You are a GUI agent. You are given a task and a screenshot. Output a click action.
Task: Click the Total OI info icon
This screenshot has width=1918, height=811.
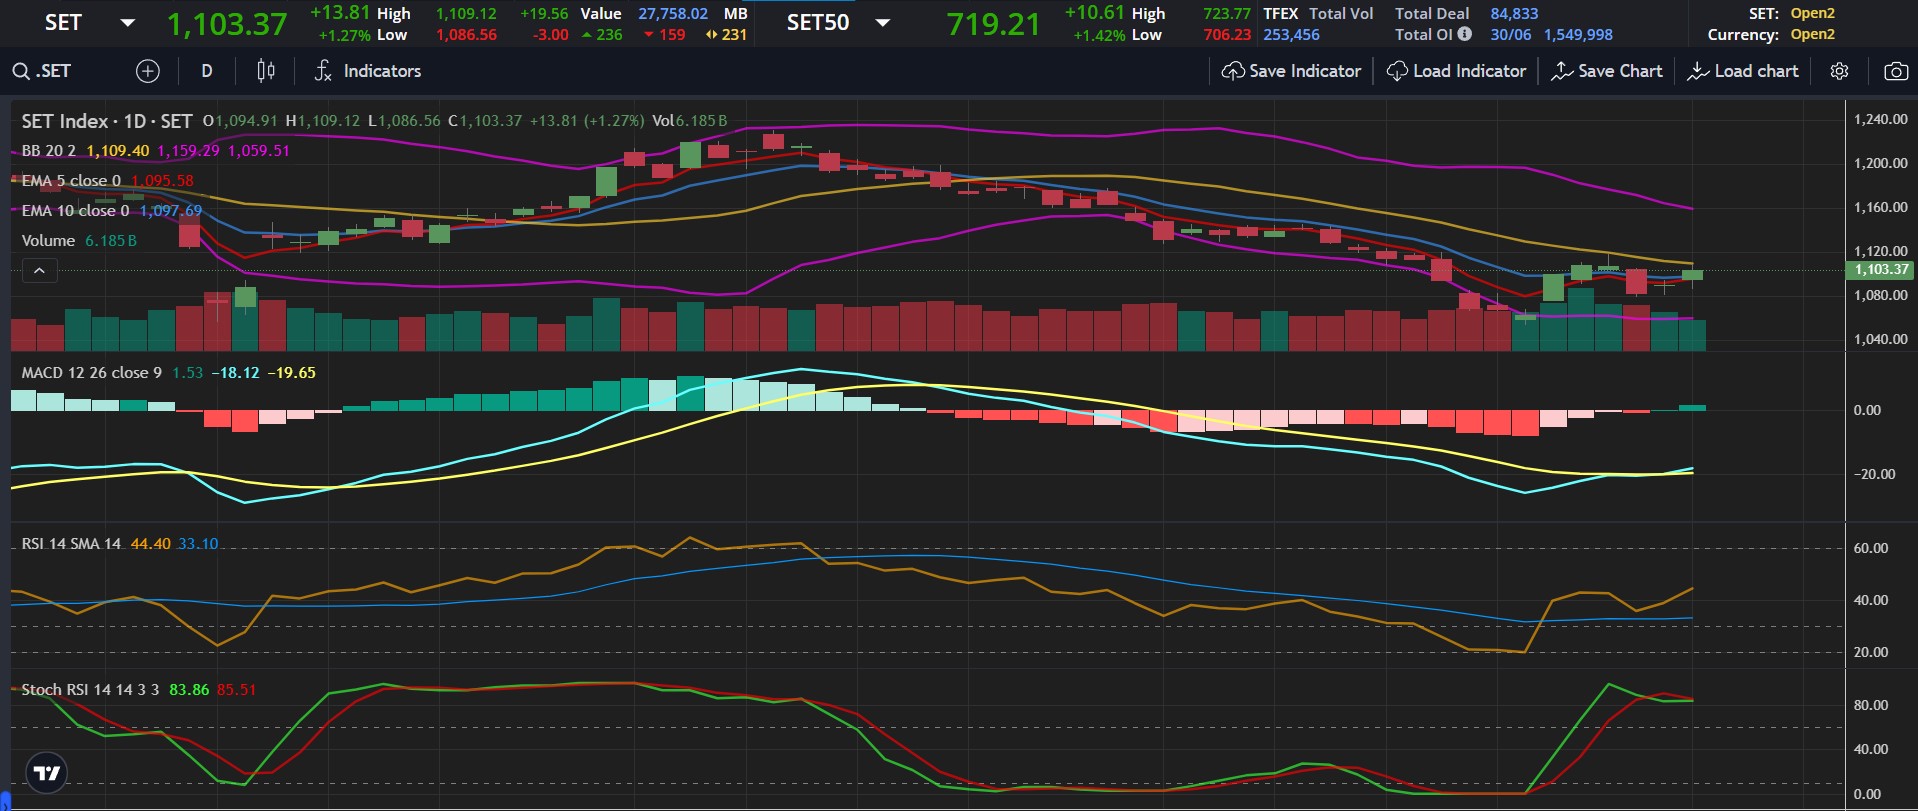pos(1464,34)
